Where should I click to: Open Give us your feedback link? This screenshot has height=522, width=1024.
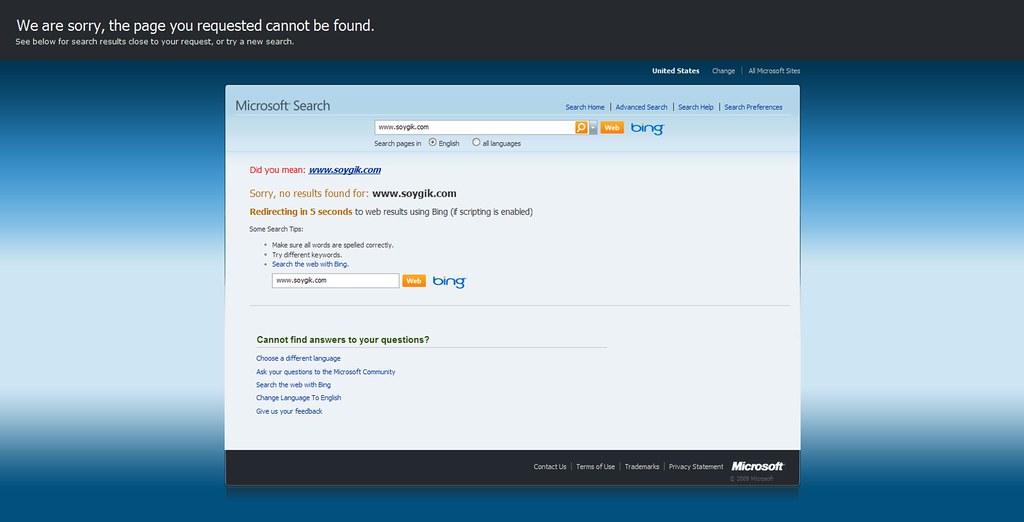(x=289, y=411)
